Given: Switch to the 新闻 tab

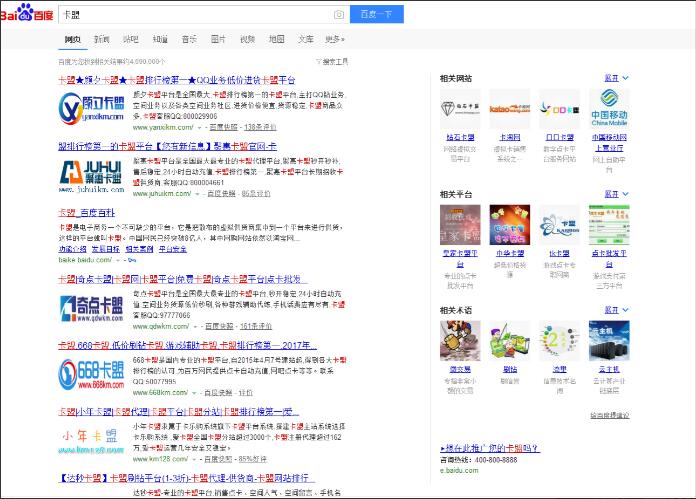Looking at the screenshot, I should point(102,40).
